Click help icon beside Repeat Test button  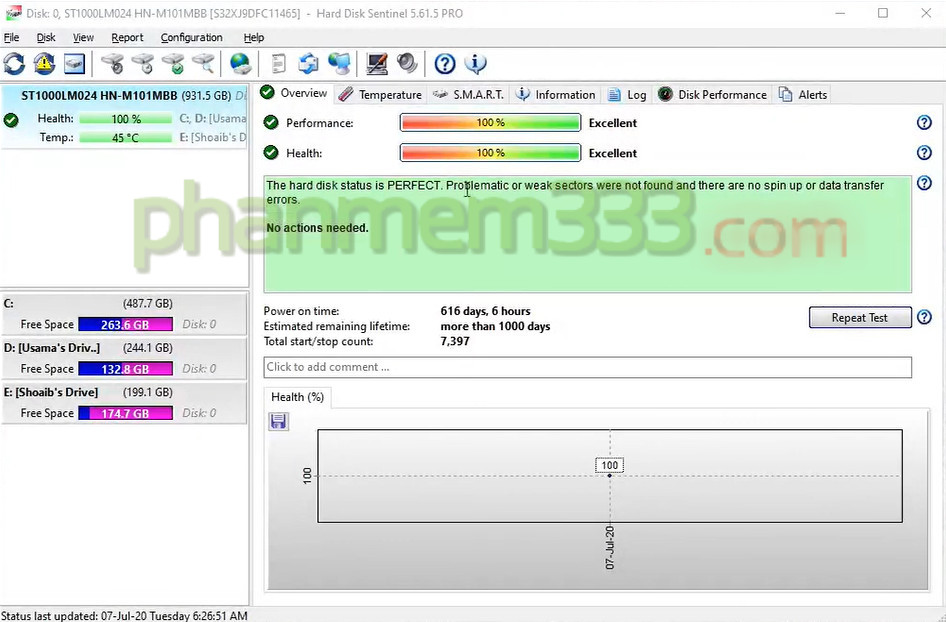click(x=924, y=318)
